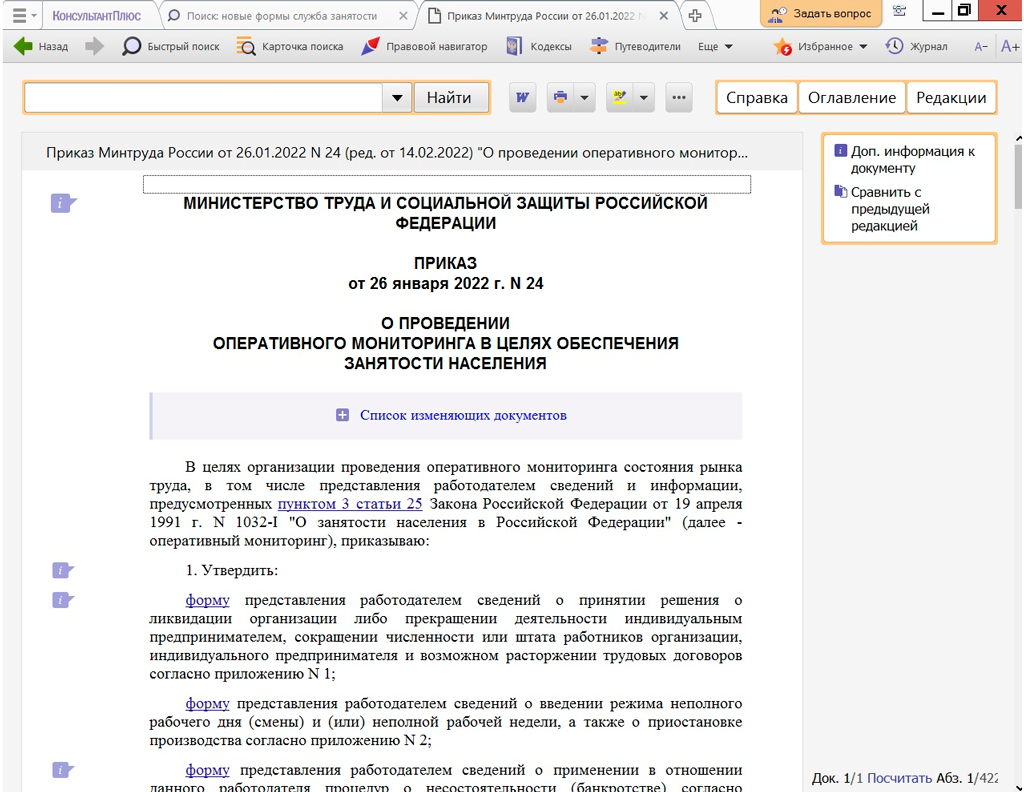1024x792 pixels.
Task: Open the three-dots more actions button
Action: point(679,98)
